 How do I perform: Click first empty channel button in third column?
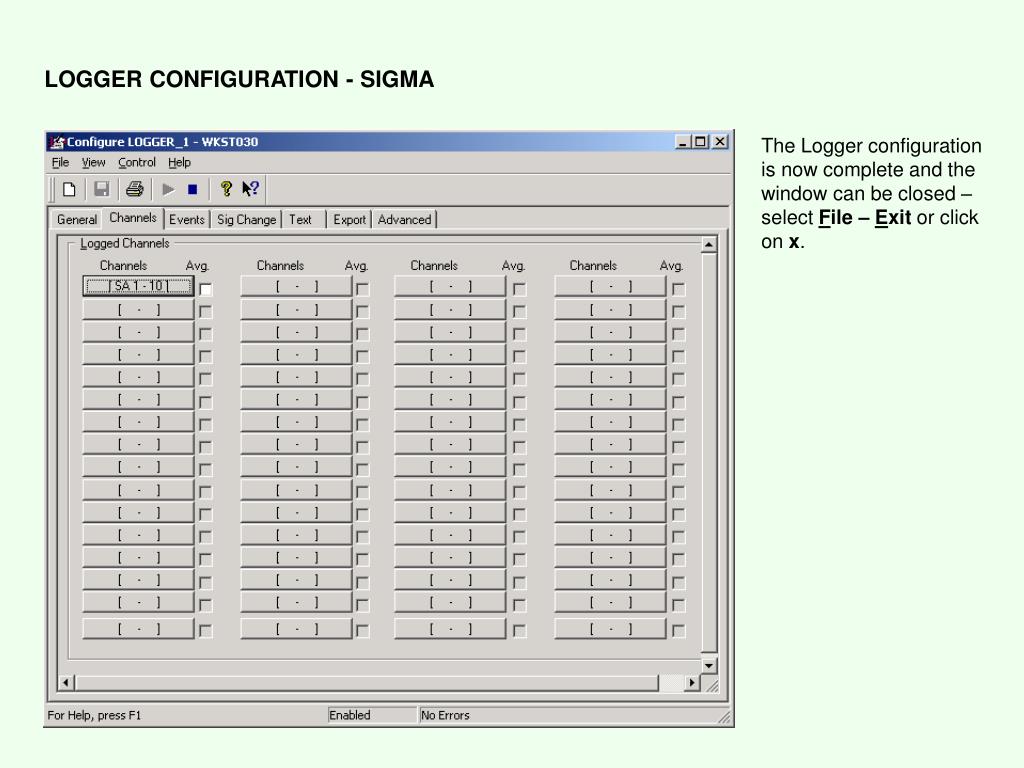coord(451,286)
